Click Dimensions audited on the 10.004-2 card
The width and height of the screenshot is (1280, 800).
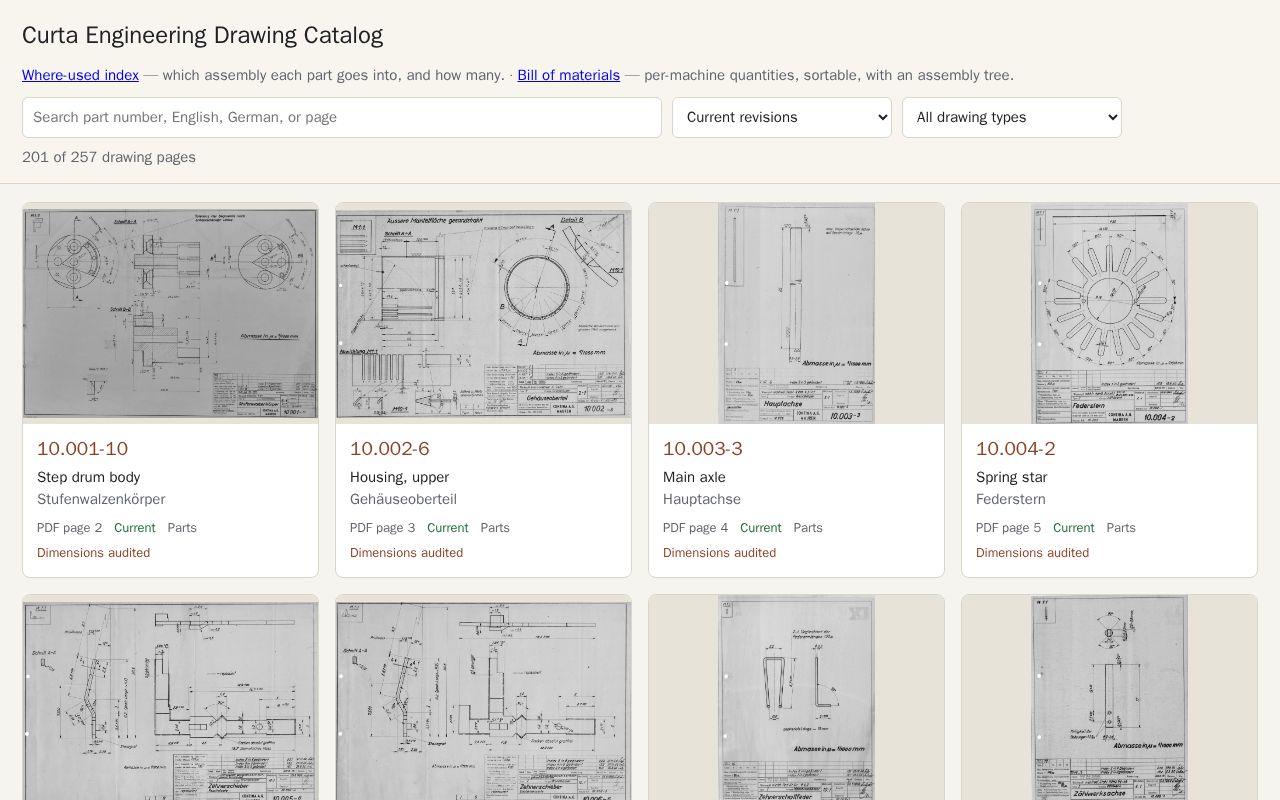coord(1032,553)
